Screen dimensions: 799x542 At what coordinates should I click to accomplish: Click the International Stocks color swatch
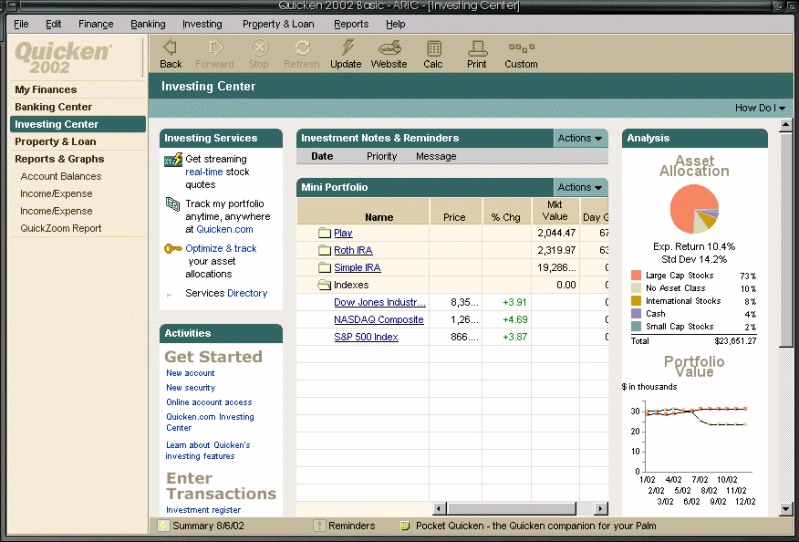[x=635, y=301]
